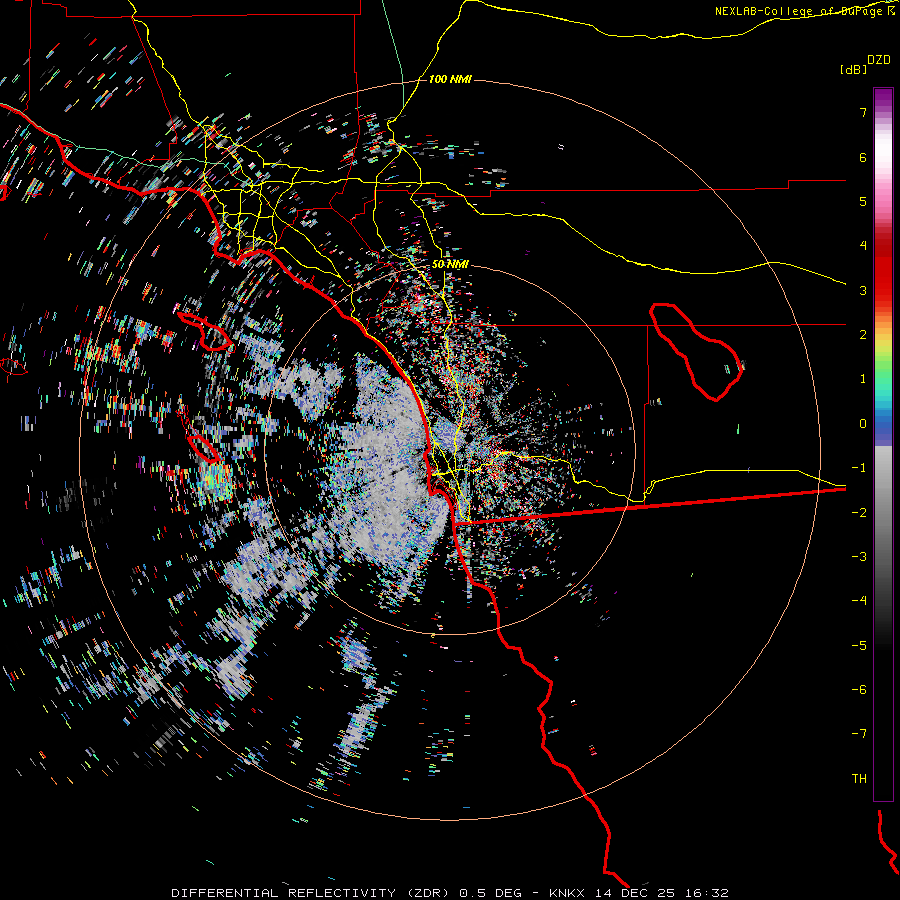Click the NEXLAB-College of DuPage watermark text
Image resolution: width=900 pixels, height=900 pixels.
[805, 11]
